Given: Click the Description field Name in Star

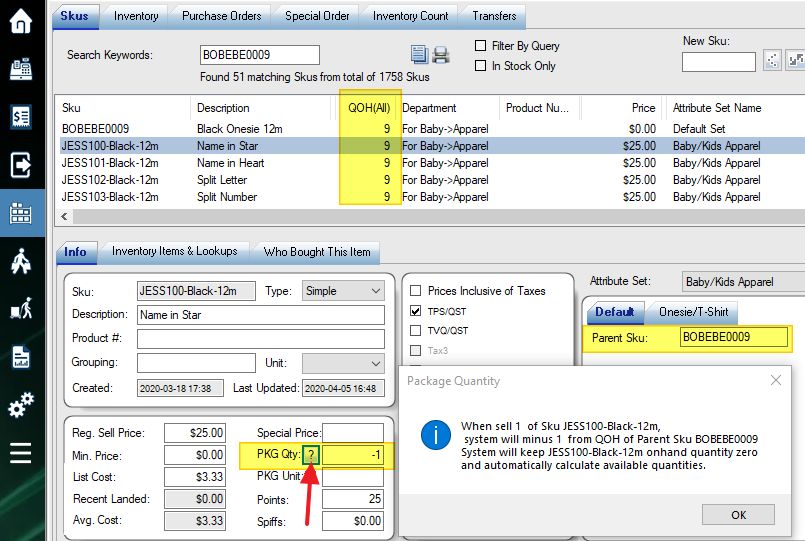Looking at the screenshot, I should (261, 315).
